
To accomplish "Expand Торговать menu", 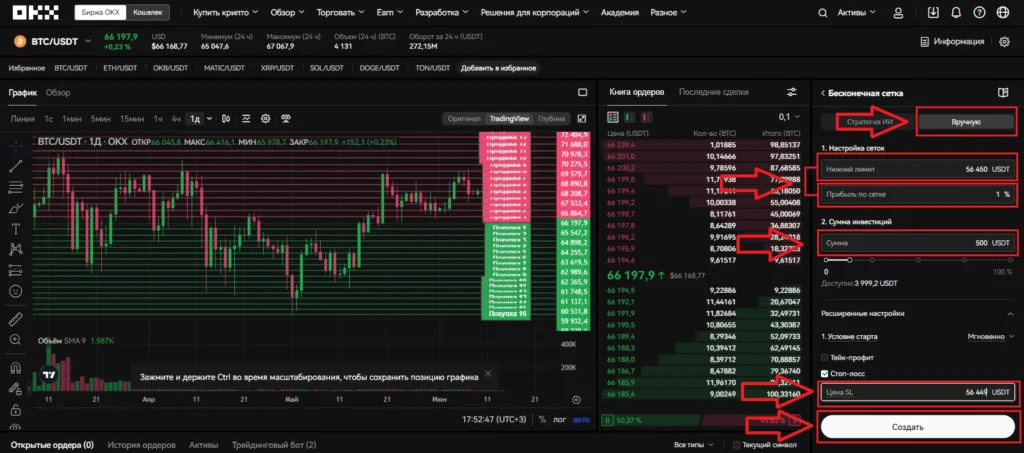I will pos(340,12).
